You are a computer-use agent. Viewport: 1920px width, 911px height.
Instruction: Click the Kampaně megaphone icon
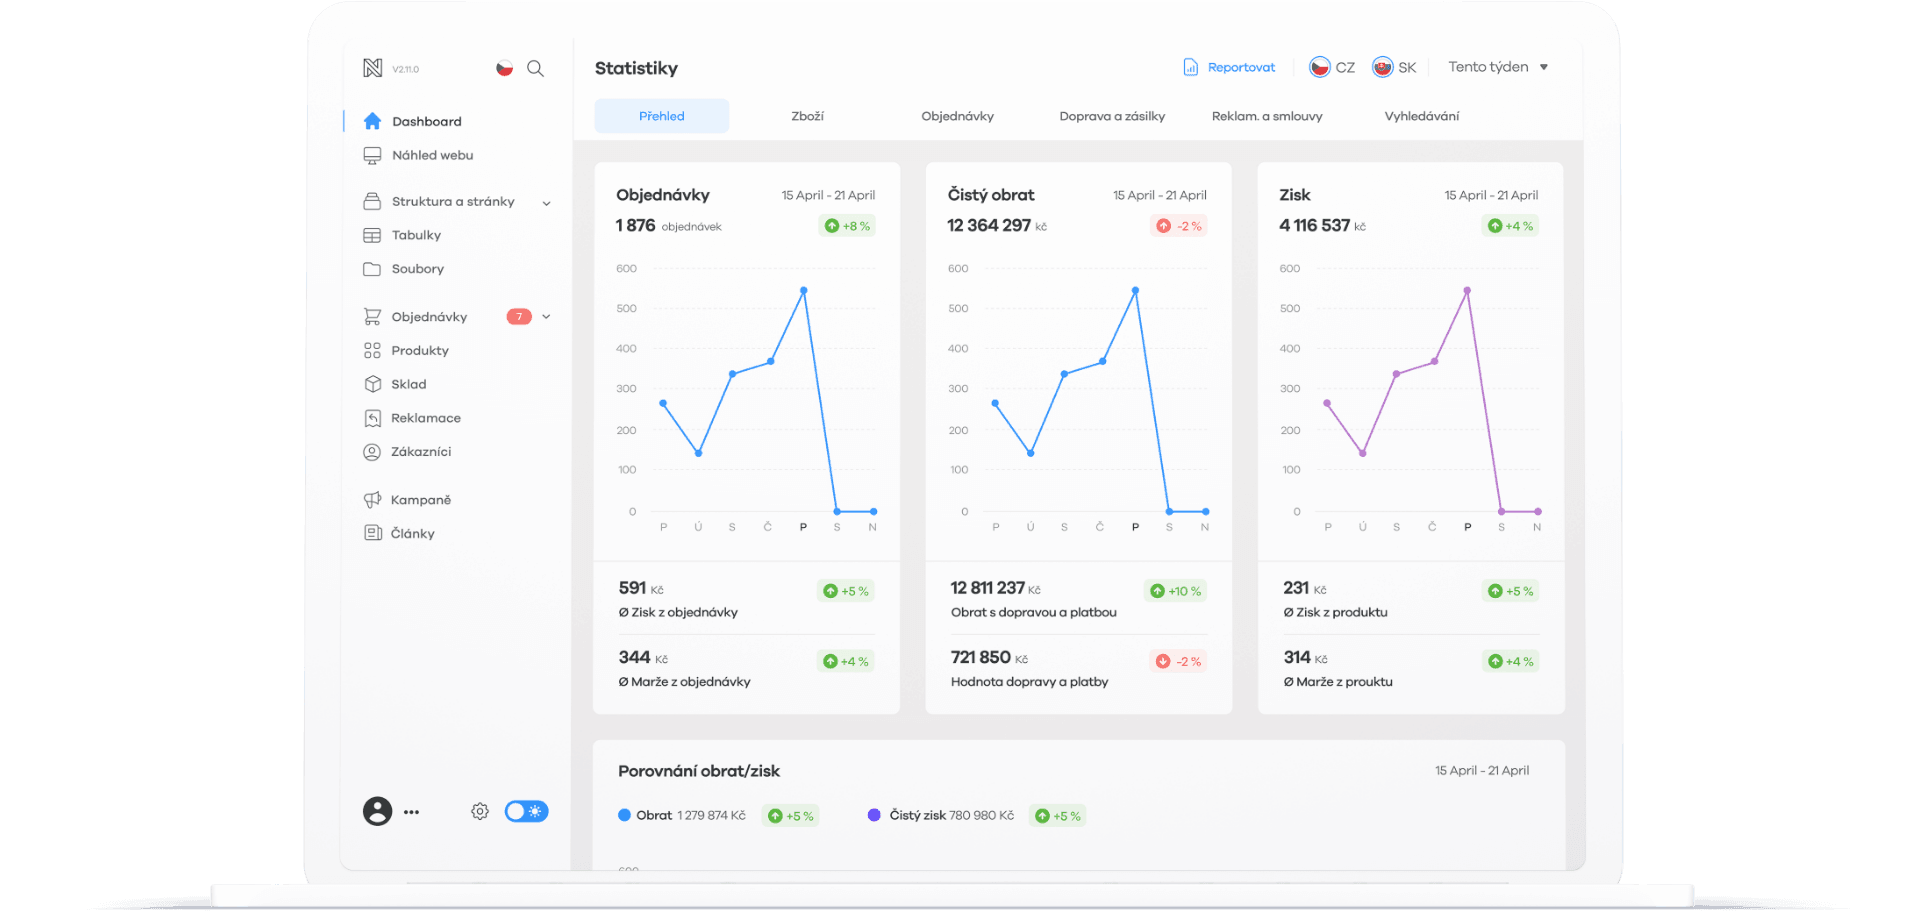coord(372,500)
